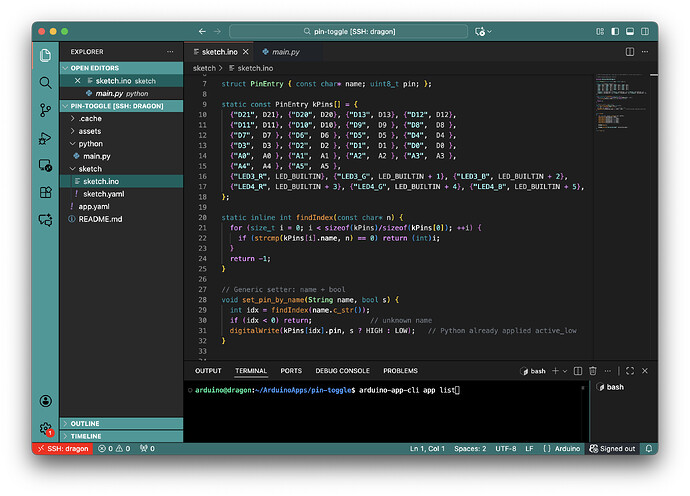Open terminal panel ellipsis menu
This screenshot has width=690, height=496.
[x=608, y=371]
